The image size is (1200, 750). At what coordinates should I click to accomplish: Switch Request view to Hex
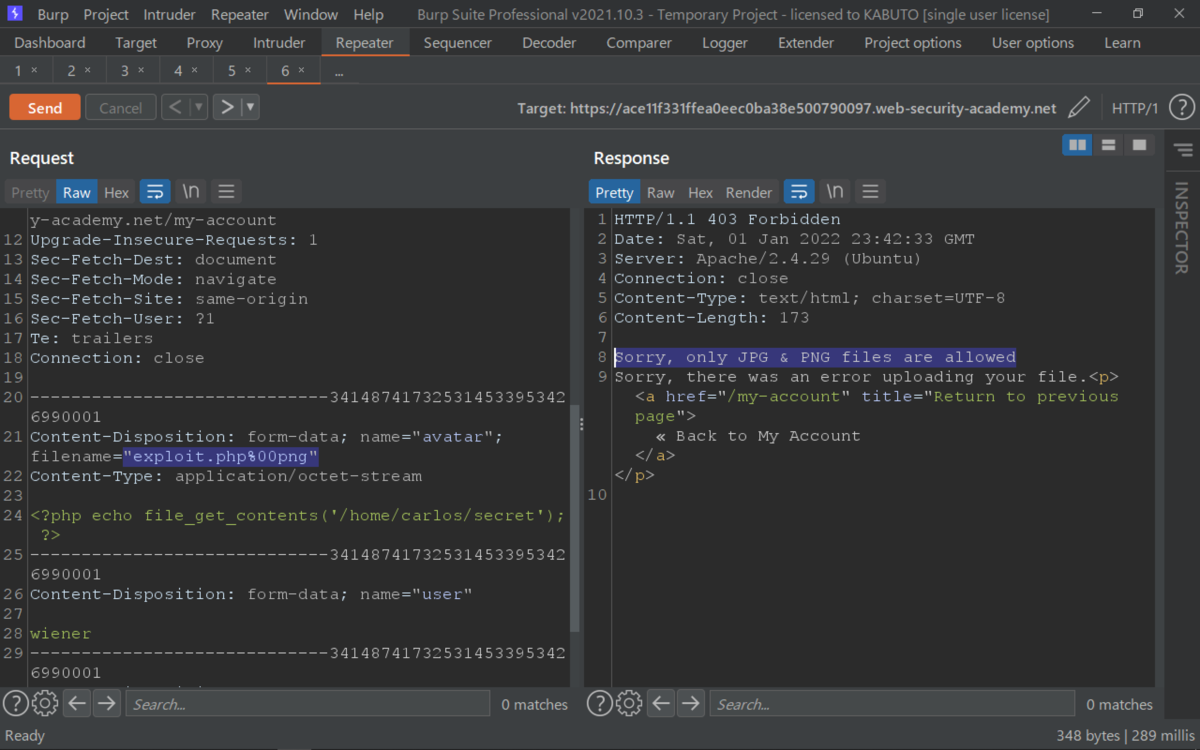pos(117,192)
